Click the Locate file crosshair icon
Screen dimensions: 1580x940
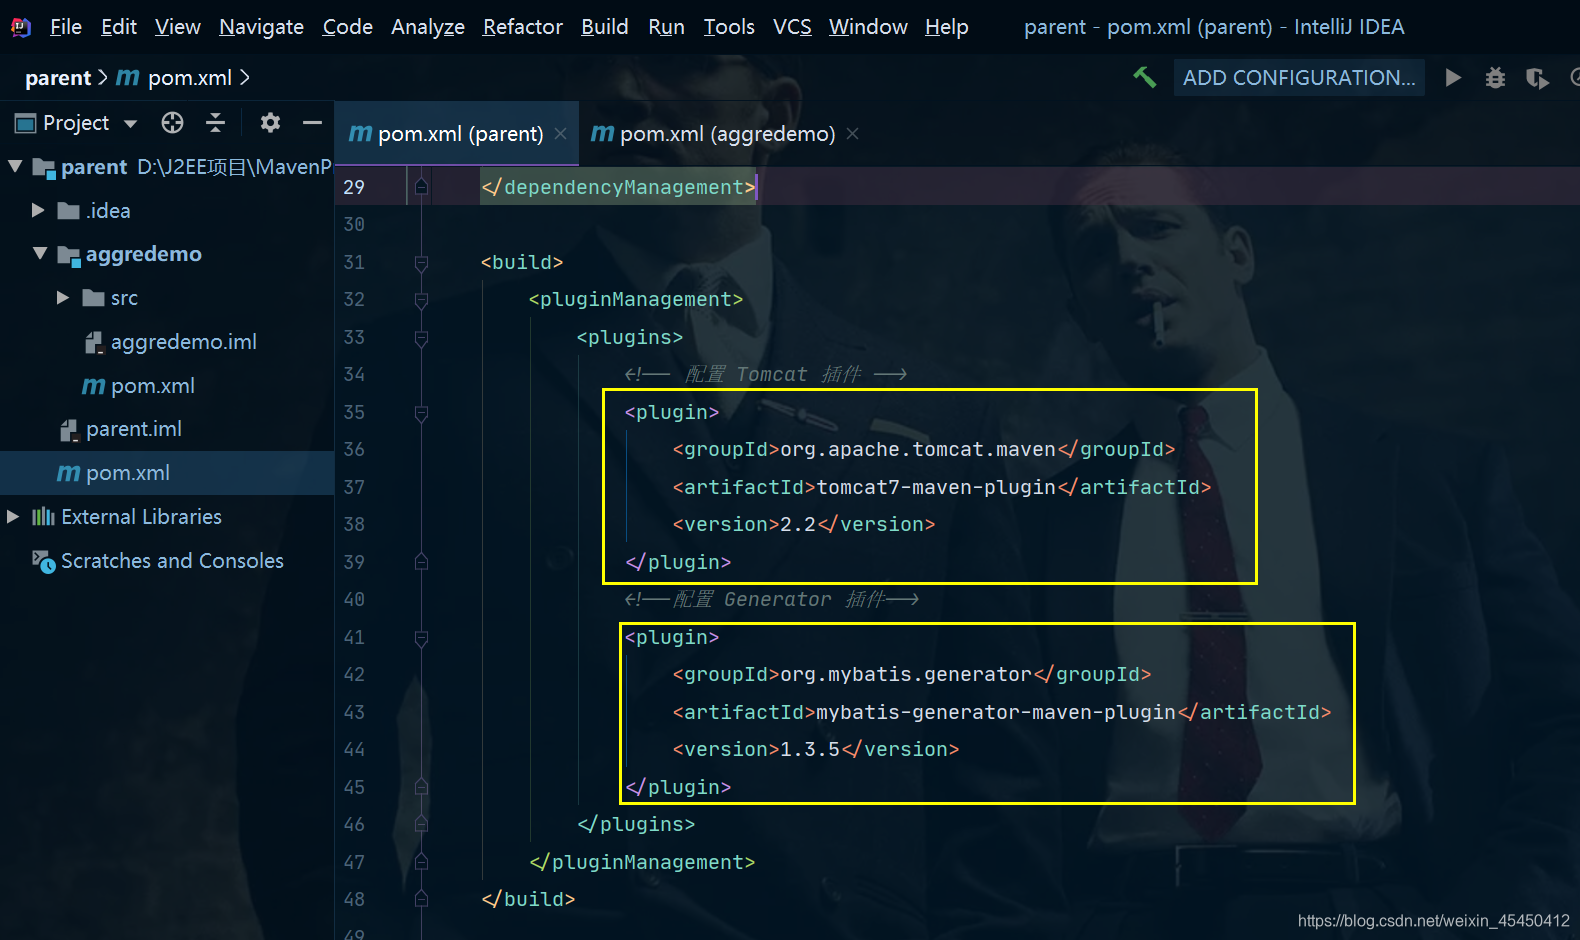tap(172, 123)
